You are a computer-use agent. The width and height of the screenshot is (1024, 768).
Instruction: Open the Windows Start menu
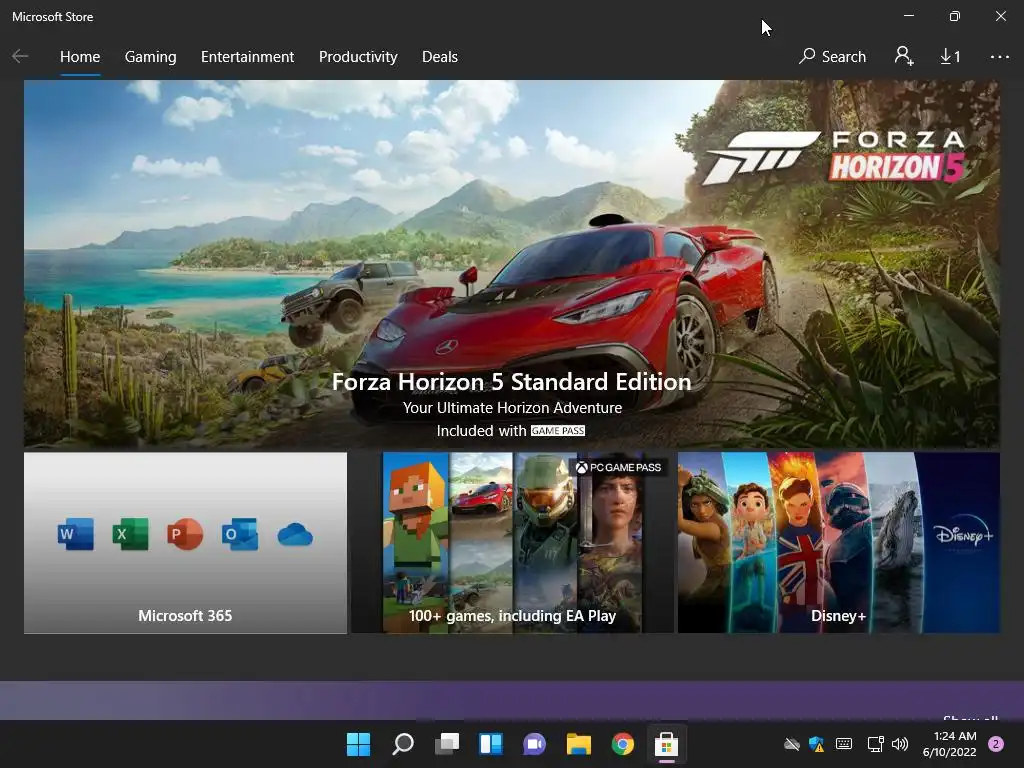[x=358, y=744]
